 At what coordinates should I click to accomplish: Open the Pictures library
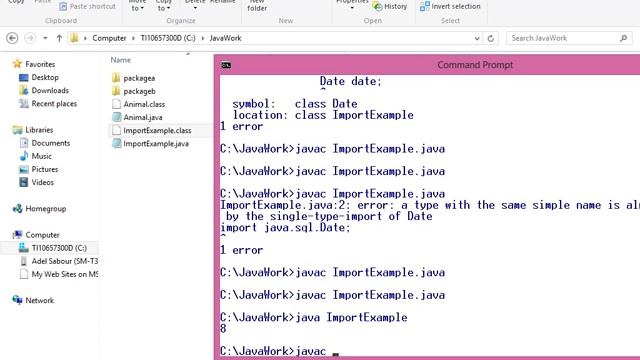45,169
